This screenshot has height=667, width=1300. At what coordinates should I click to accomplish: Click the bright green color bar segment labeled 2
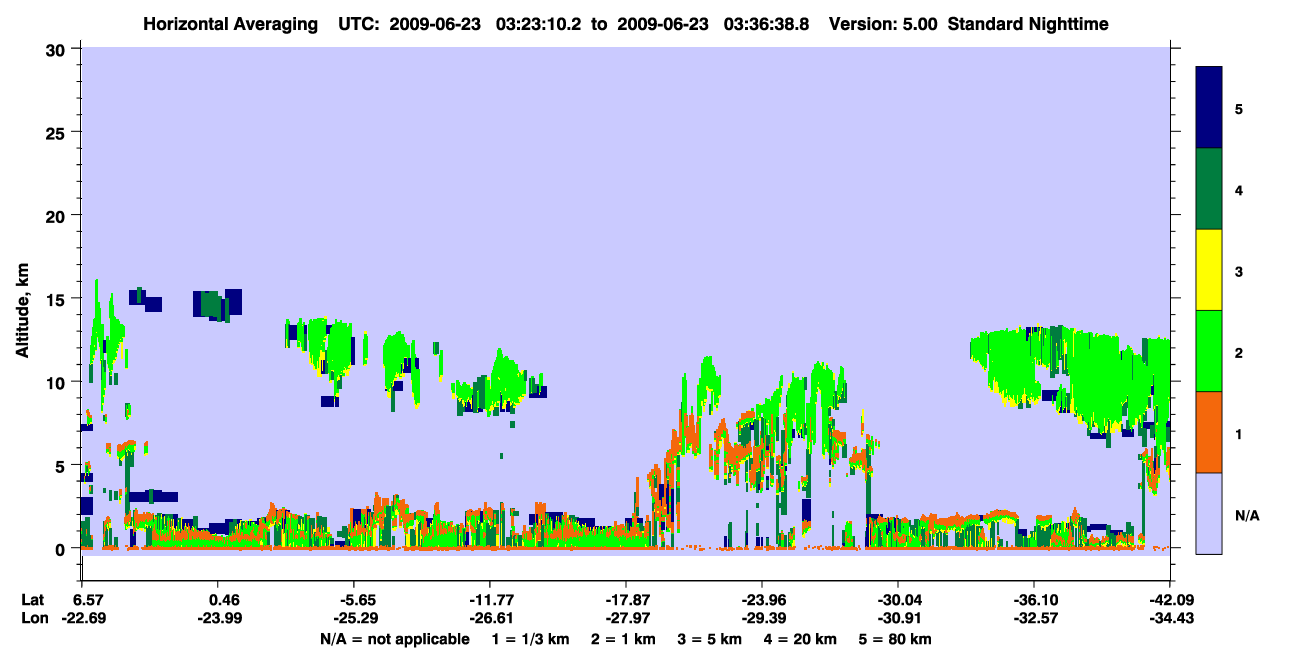pos(1209,351)
